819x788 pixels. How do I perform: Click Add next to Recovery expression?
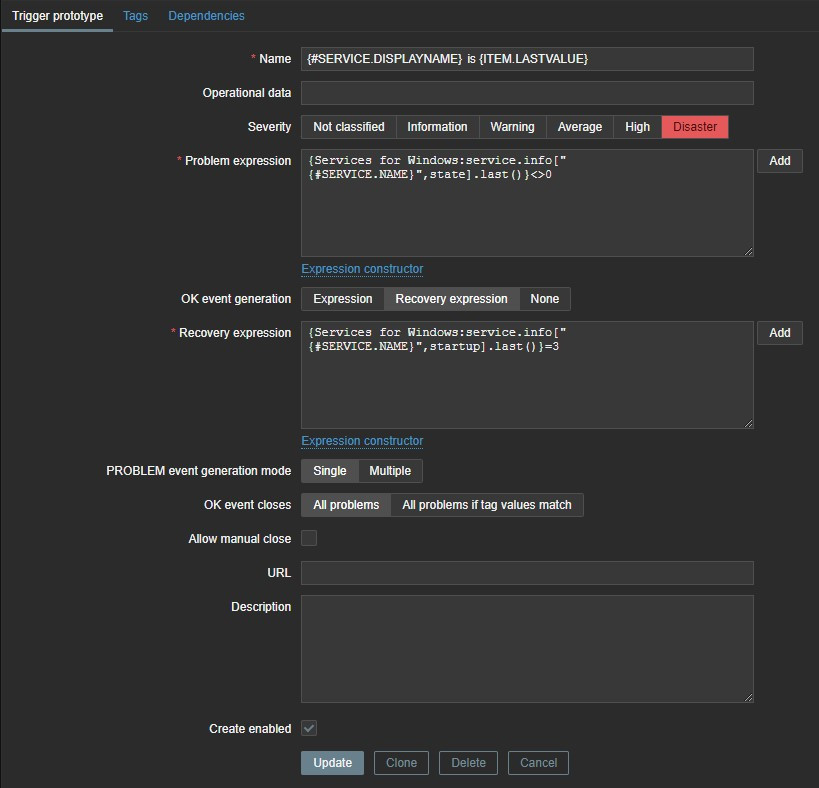click(779, 333)
